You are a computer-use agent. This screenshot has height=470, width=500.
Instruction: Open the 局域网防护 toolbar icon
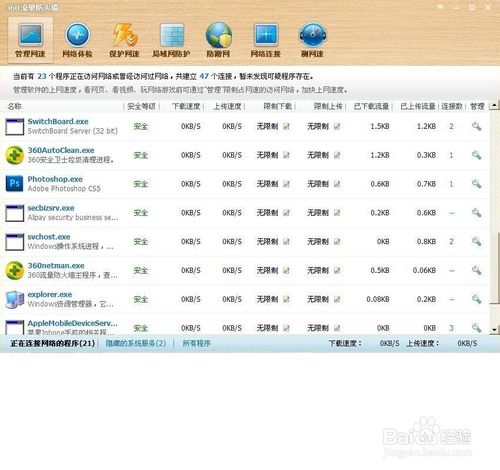(171, 40)
